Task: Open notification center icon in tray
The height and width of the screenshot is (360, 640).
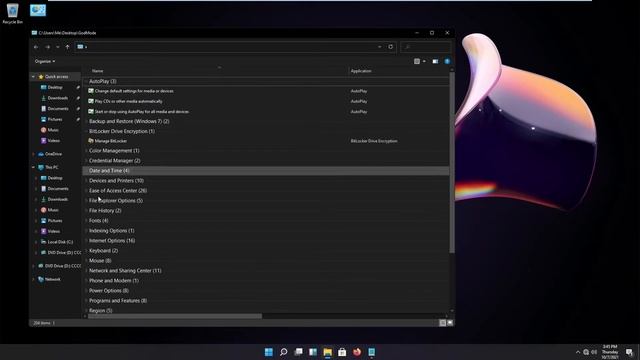Action: (629, 352)
